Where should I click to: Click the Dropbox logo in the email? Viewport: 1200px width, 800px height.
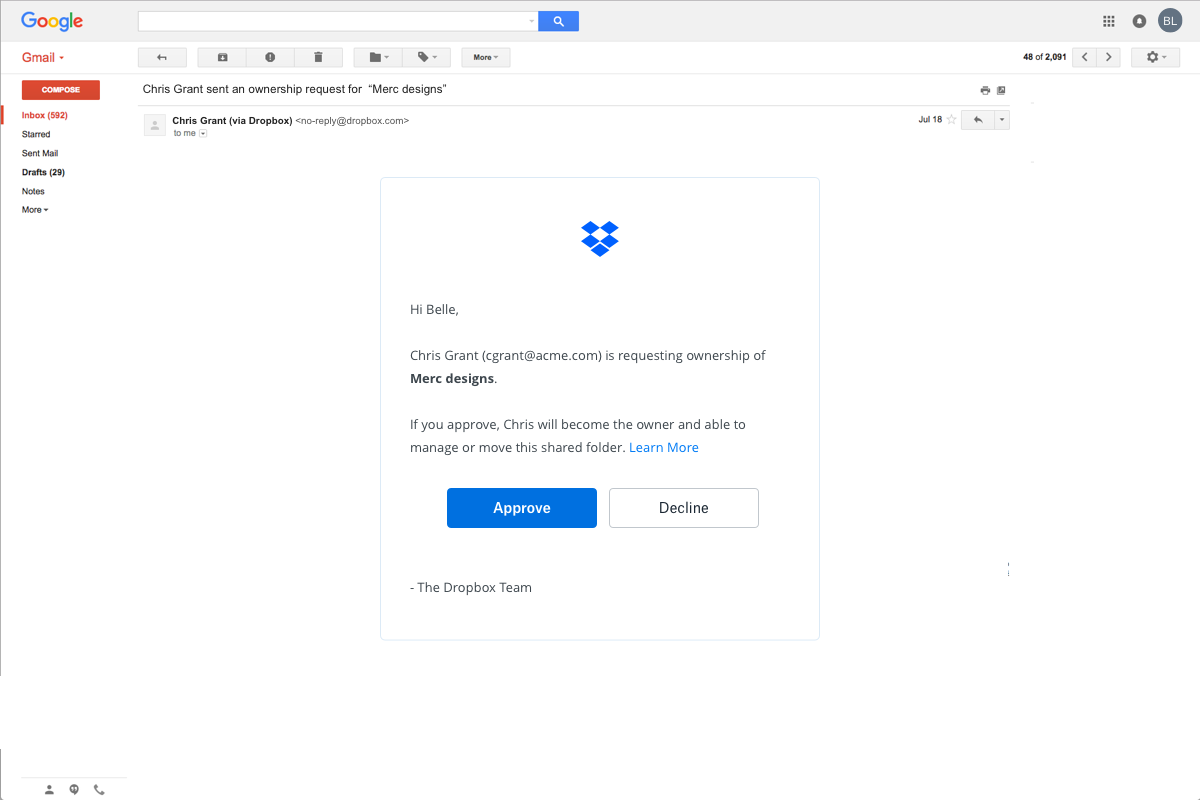point(600,239)
